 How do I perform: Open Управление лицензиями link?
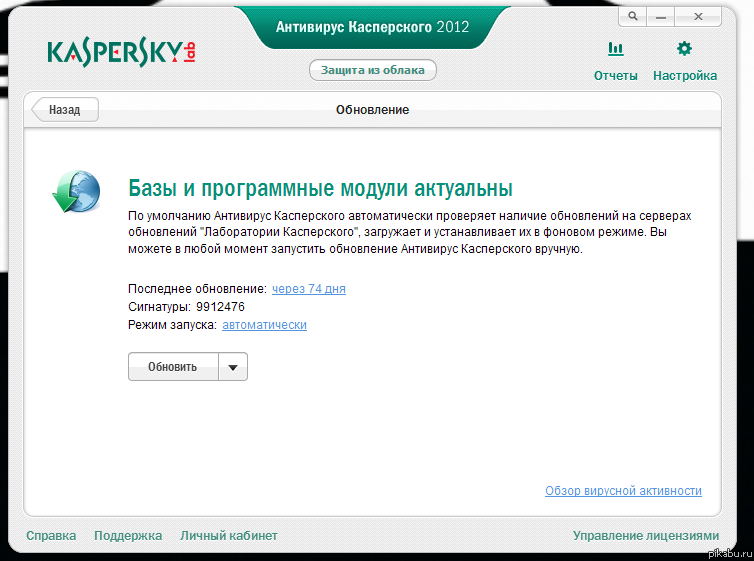[x=646, y=536]
